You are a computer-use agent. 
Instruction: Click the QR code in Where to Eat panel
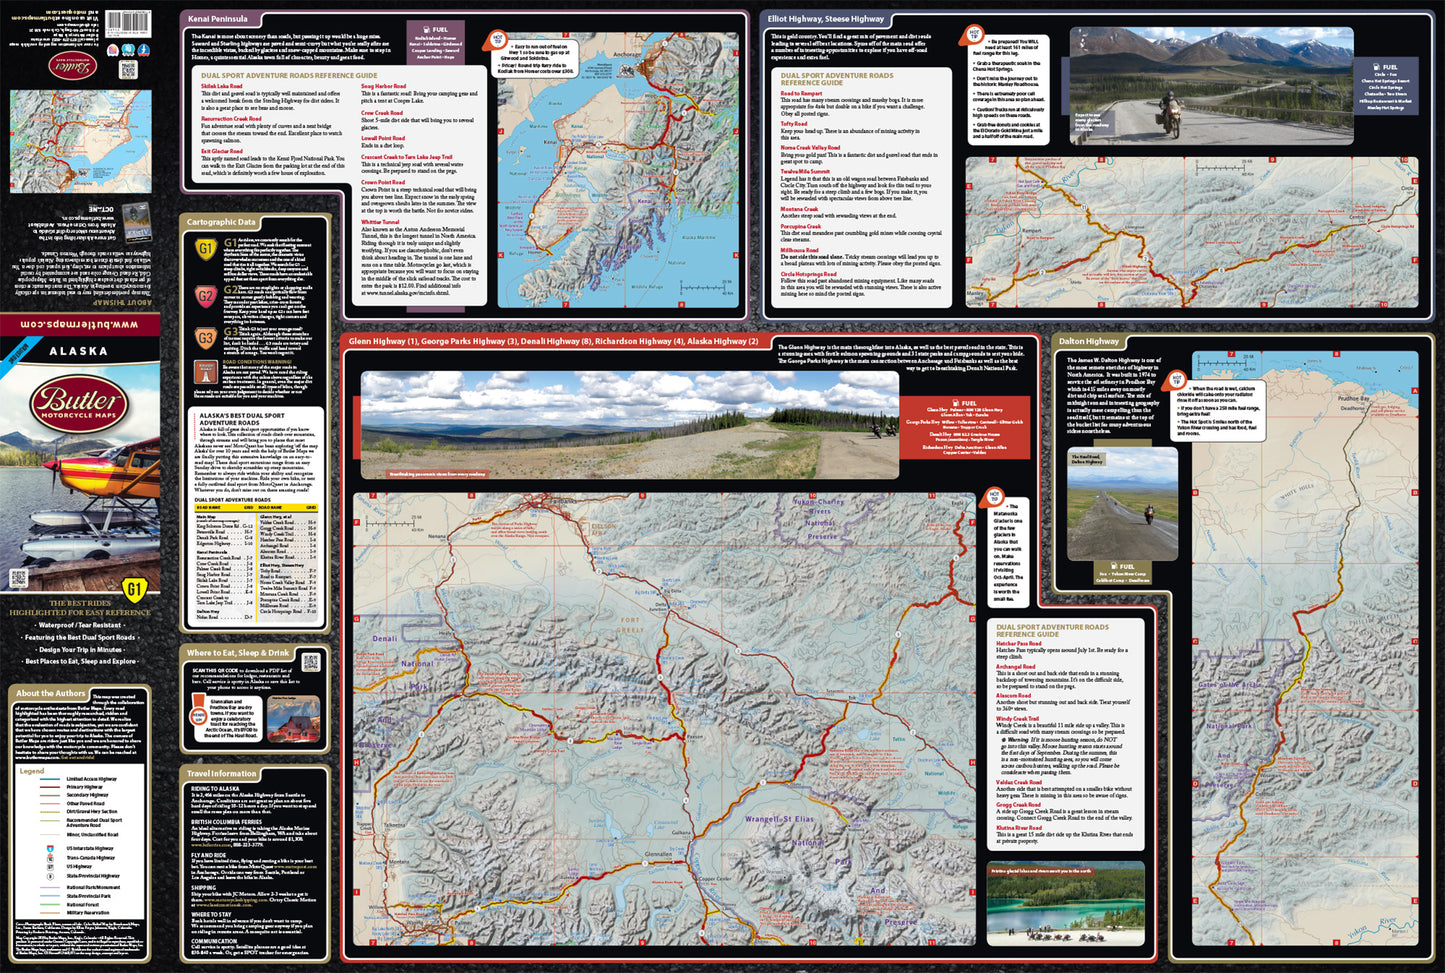pos(310,662)
